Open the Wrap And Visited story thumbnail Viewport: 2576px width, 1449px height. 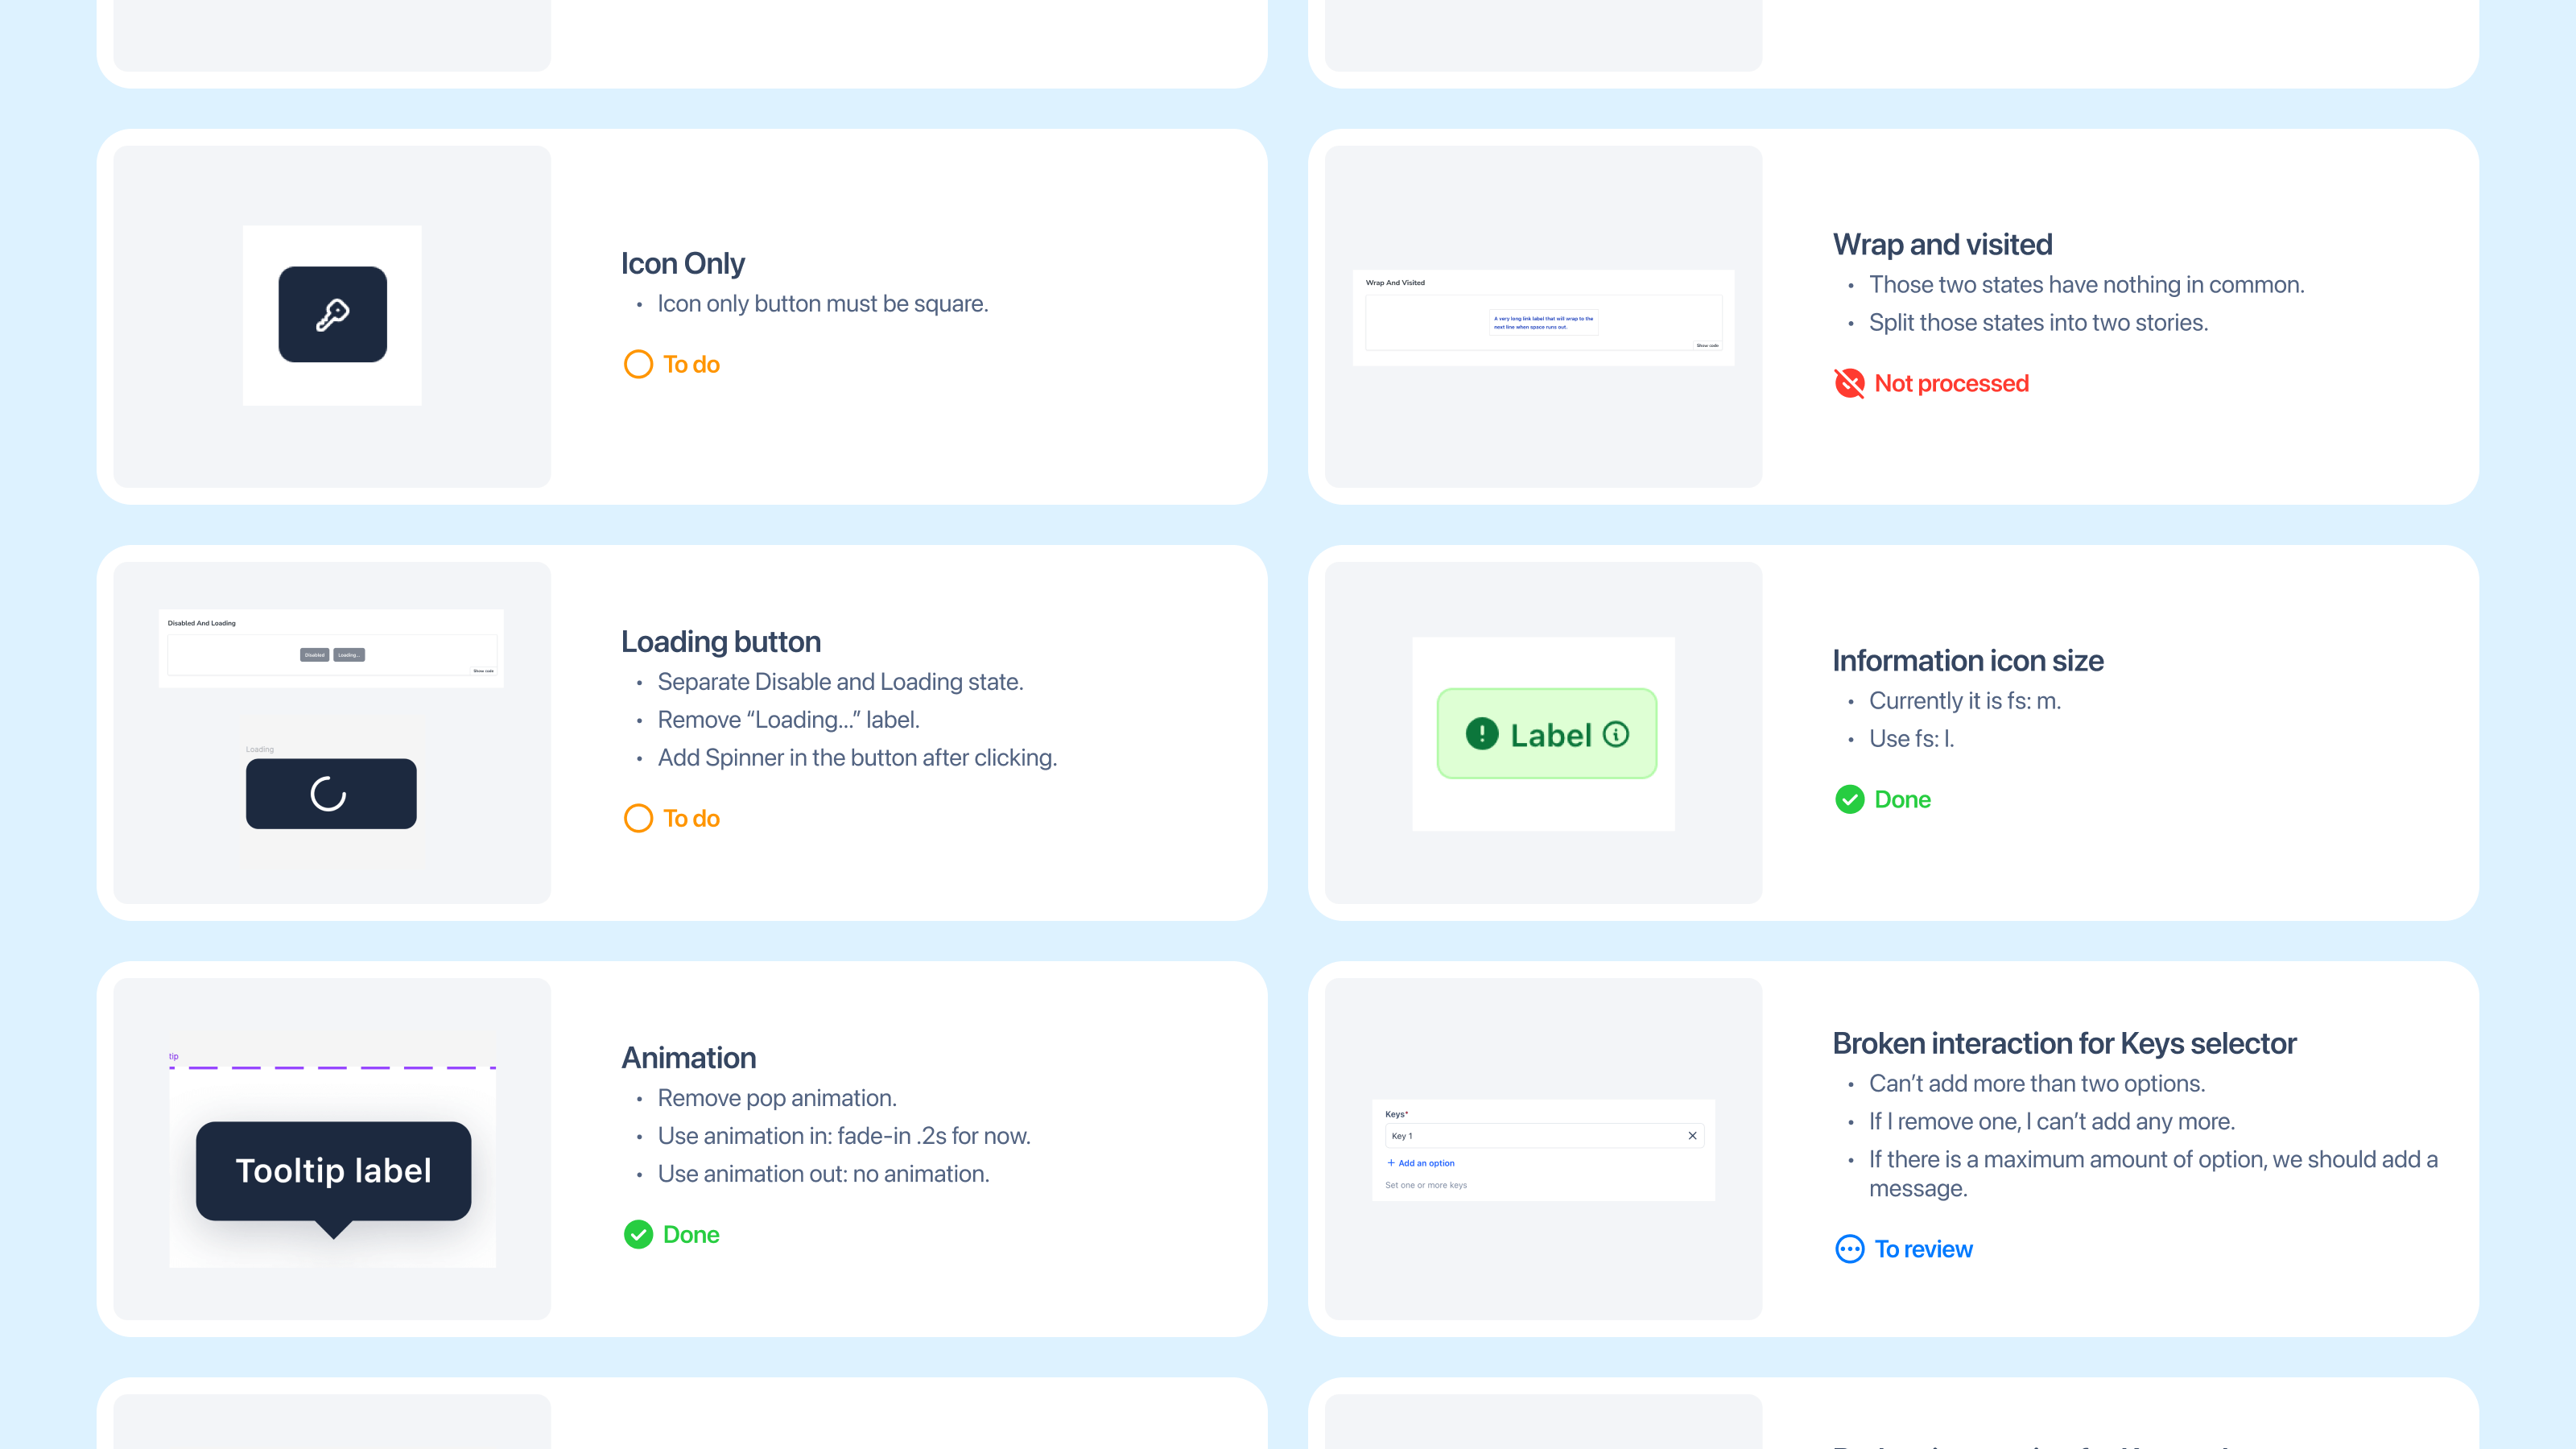click(1543, 317)
